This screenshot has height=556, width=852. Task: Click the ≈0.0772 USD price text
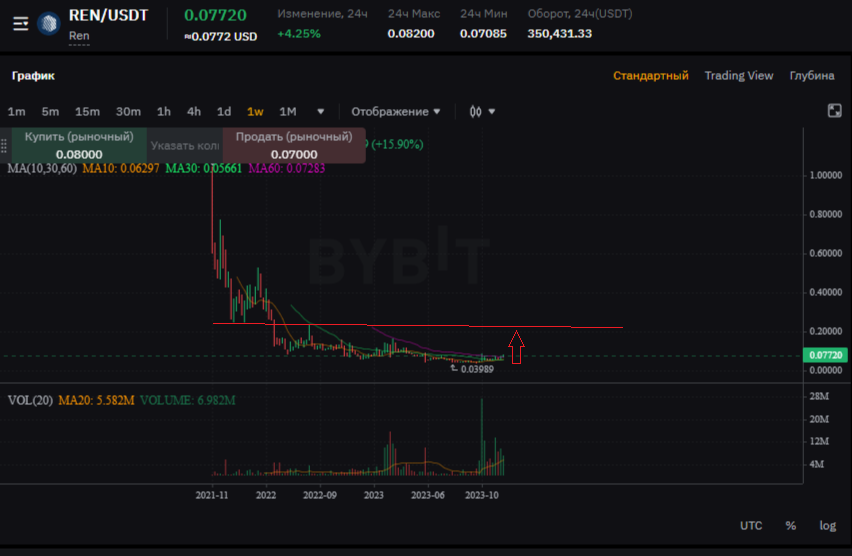coord(221,37)
